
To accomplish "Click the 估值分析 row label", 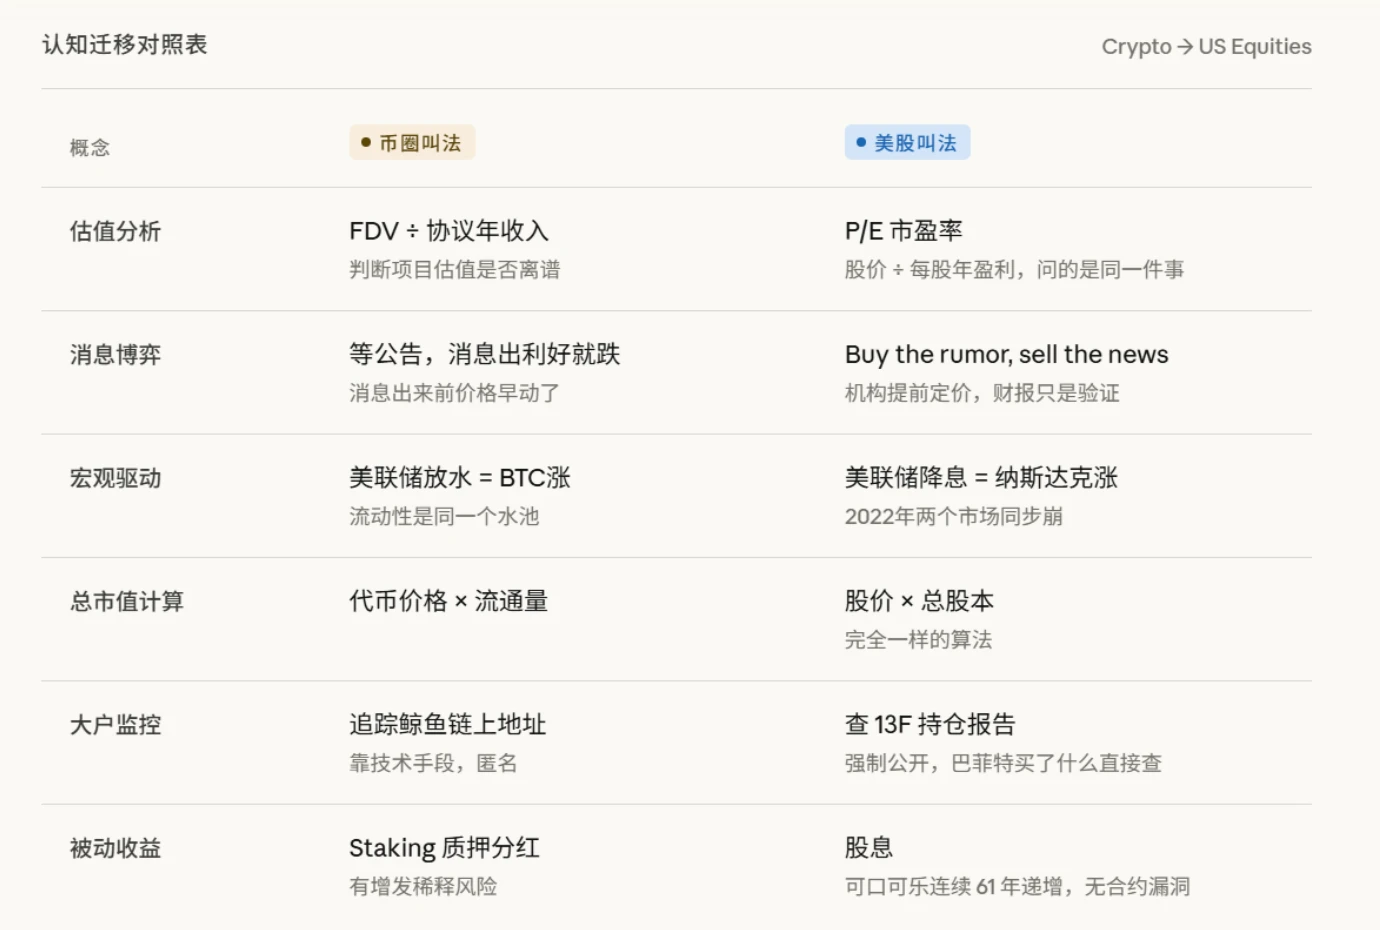I will [x=115, y=231].
